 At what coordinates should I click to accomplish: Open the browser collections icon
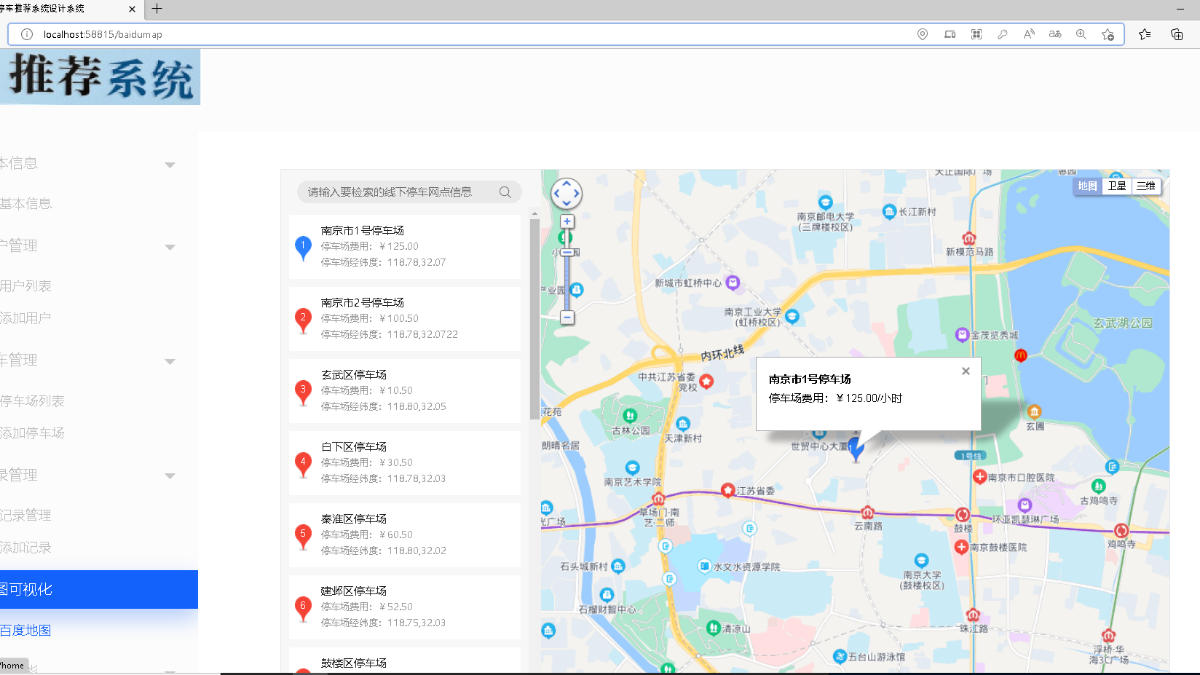[x=1177, y=34]
